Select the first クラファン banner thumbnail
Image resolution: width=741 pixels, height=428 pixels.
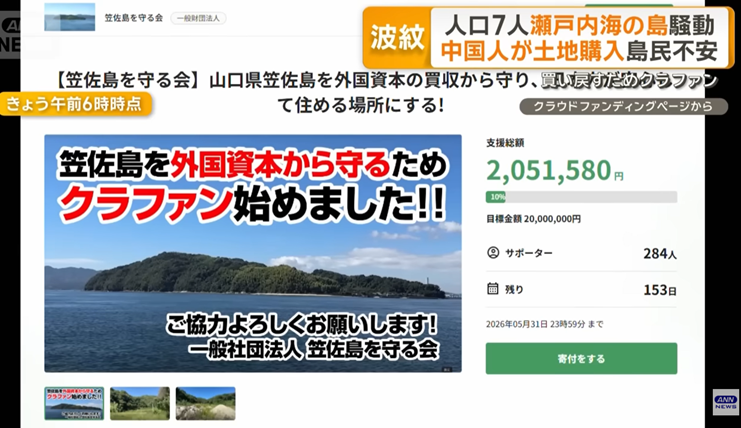[x=74, y=403]
